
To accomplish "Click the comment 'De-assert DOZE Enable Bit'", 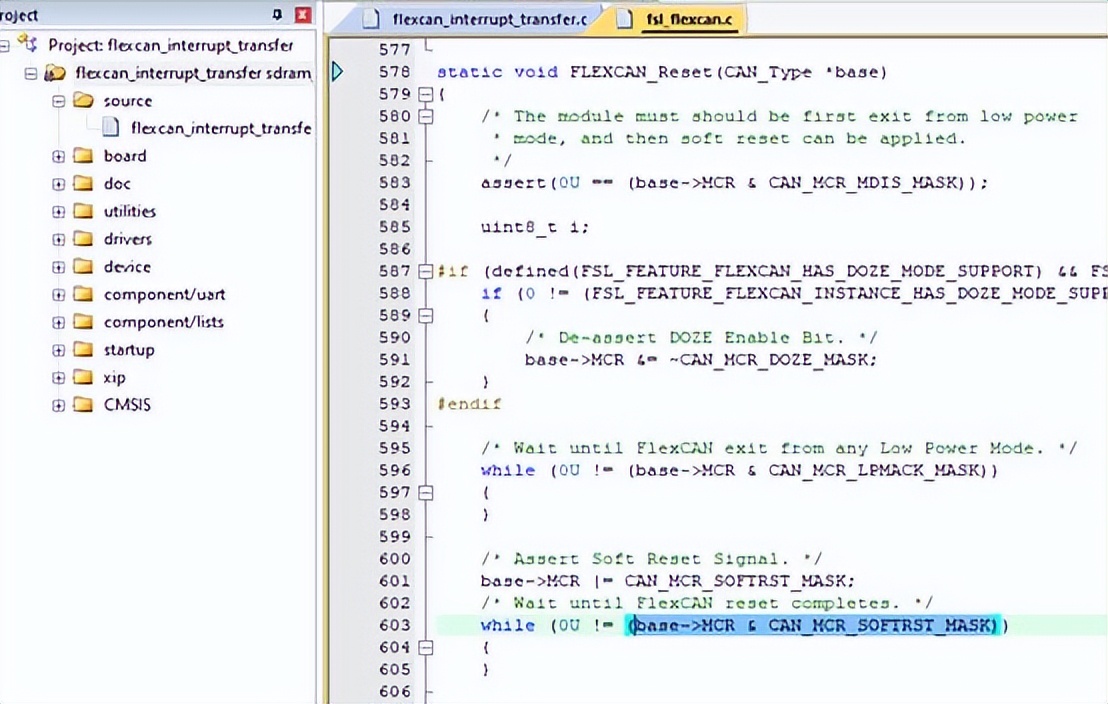I will pyautogui.click(x=700, y=338).
